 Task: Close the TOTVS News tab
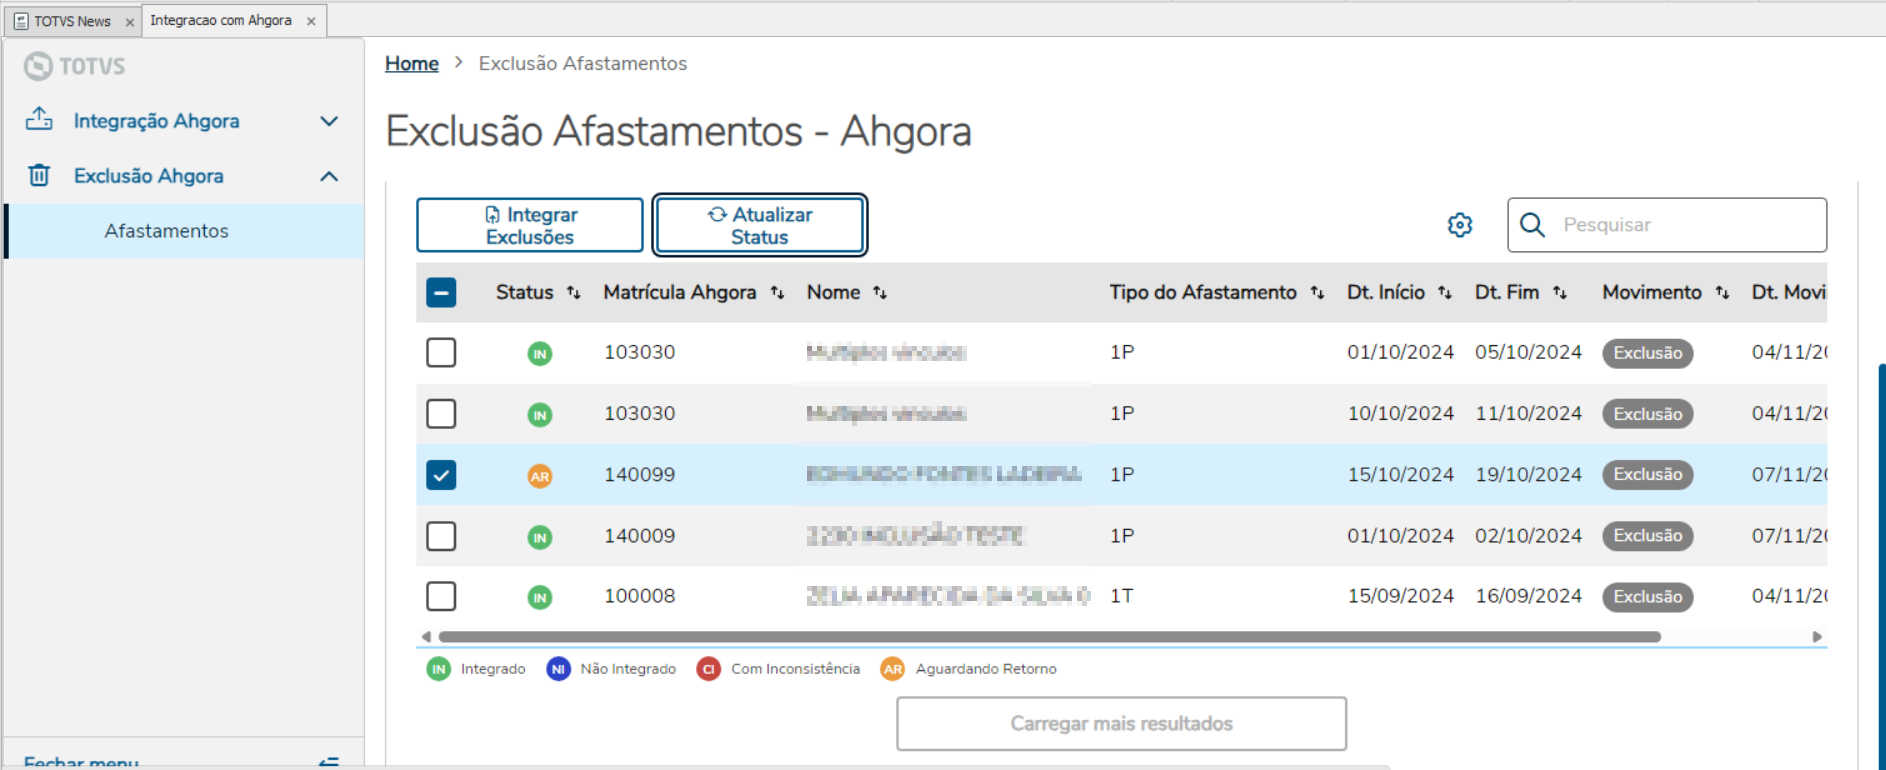[130, 22]
